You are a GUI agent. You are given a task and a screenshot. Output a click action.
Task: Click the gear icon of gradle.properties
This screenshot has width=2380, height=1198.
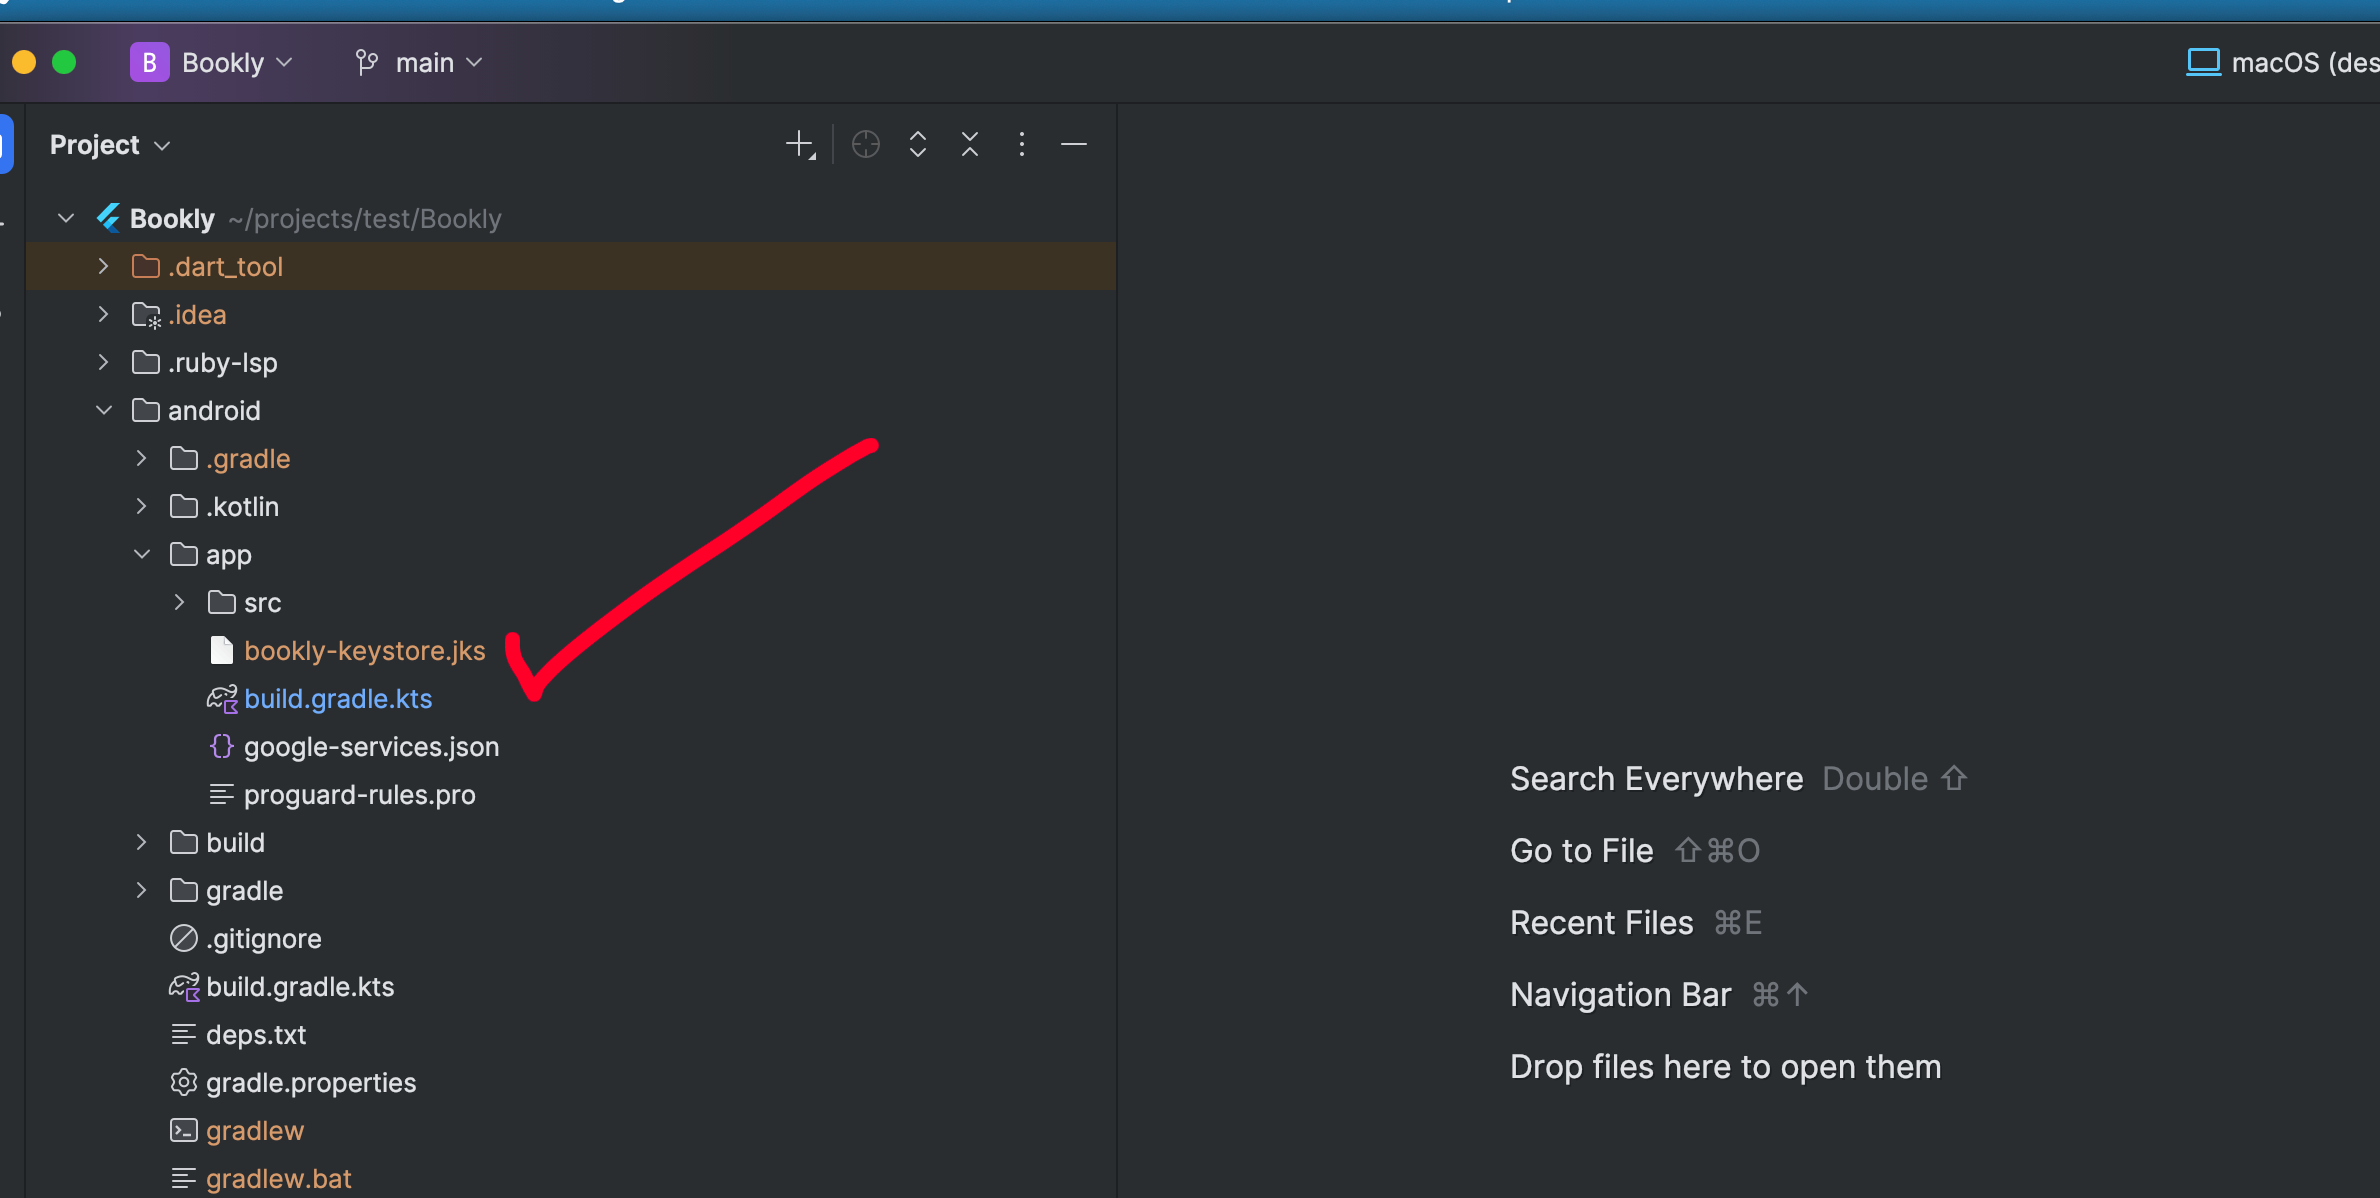[184, 1082]
